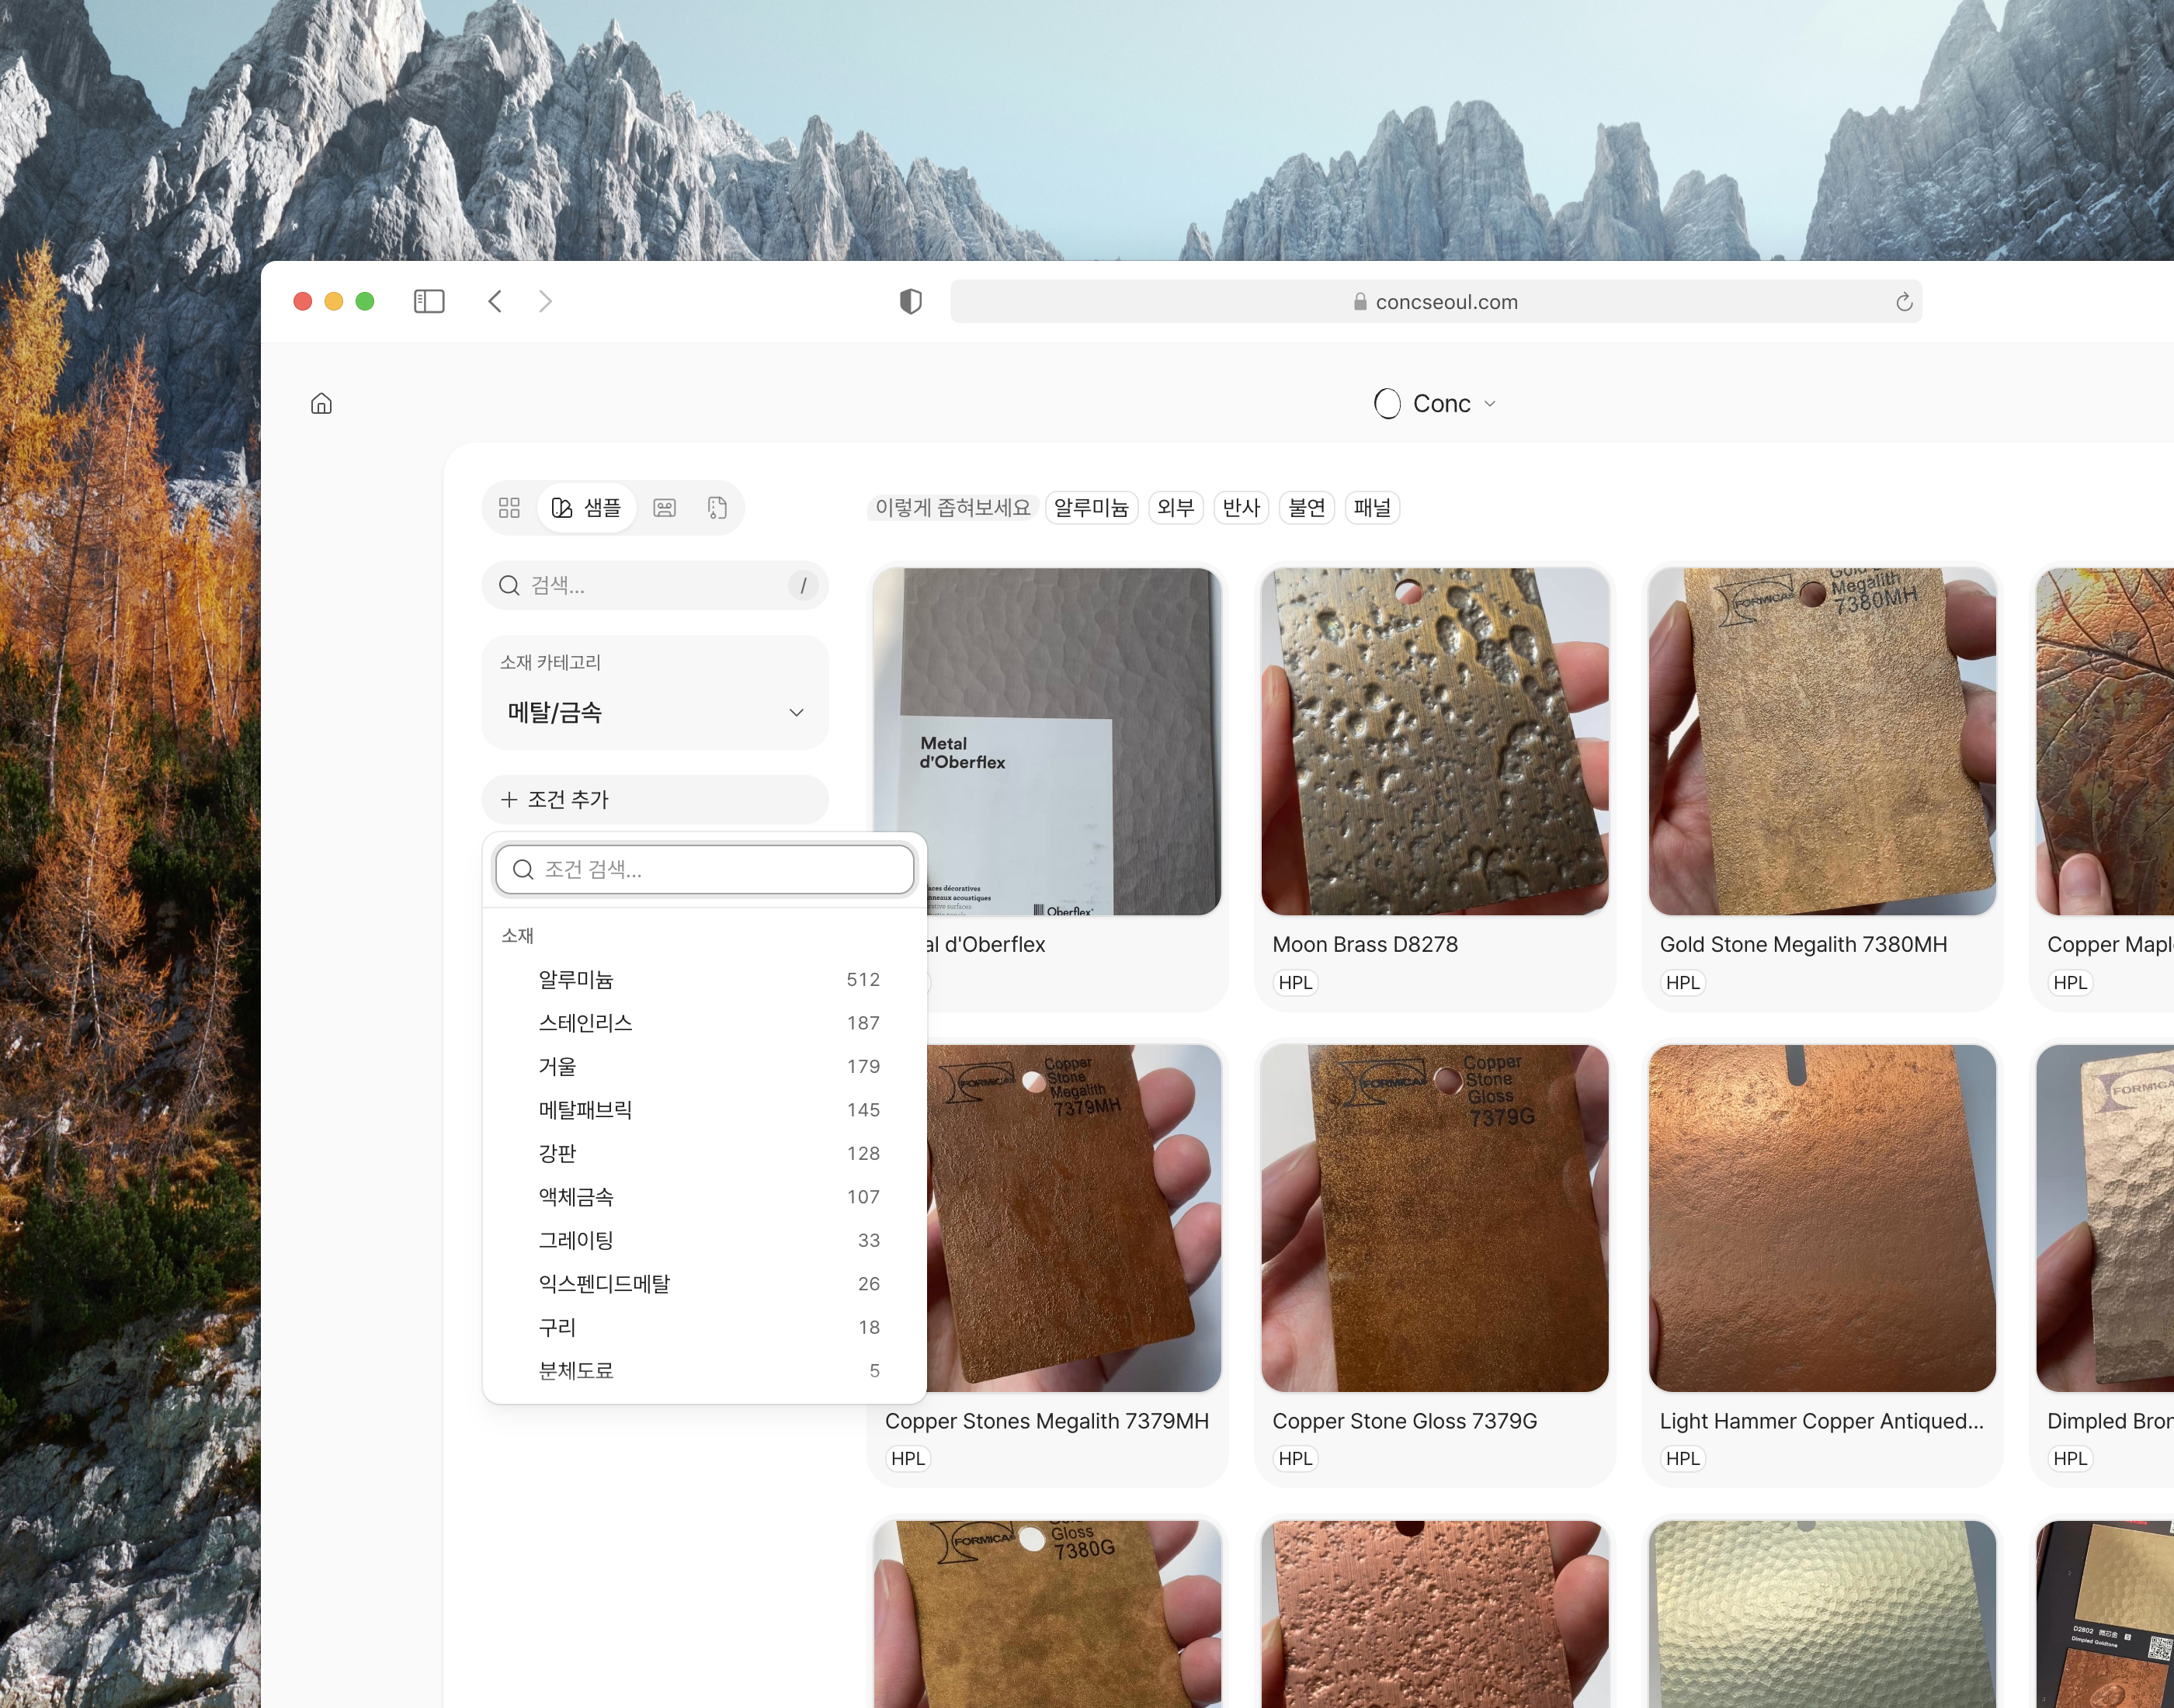This screenshot has width=2174, height=1708.
Task: Open the Gold Stone Megalith 7380MH image
Action: (x=1822, y=741)
